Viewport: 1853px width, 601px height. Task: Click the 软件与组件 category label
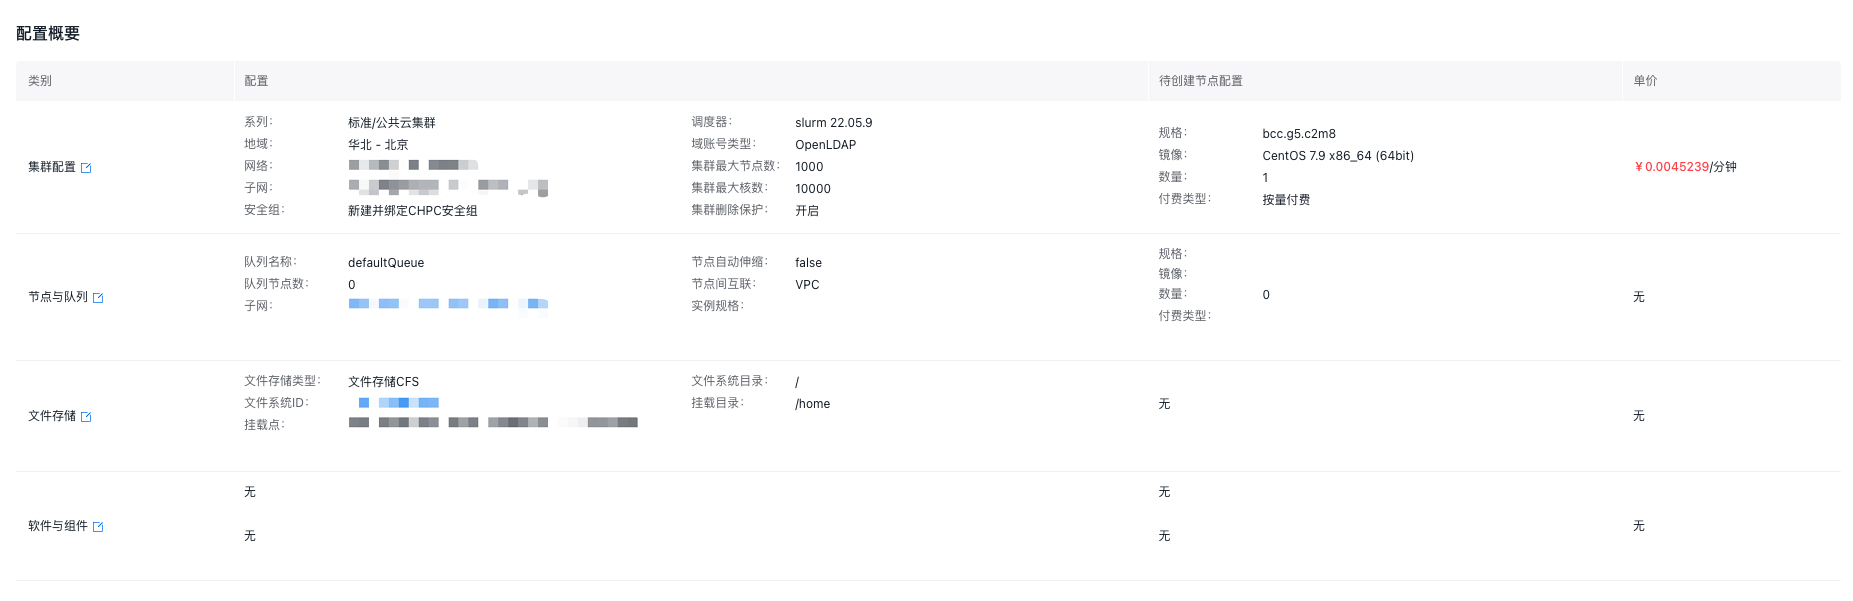(58, 526)
